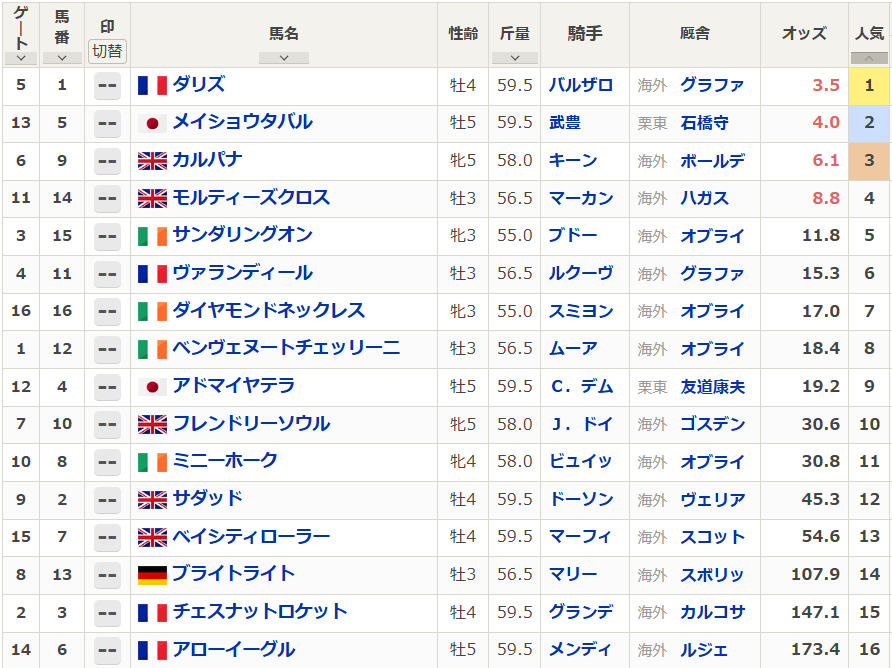Click the French flag beside チェスナットロケット
This screenshot has width=892, height=668.
coord(152,613)
